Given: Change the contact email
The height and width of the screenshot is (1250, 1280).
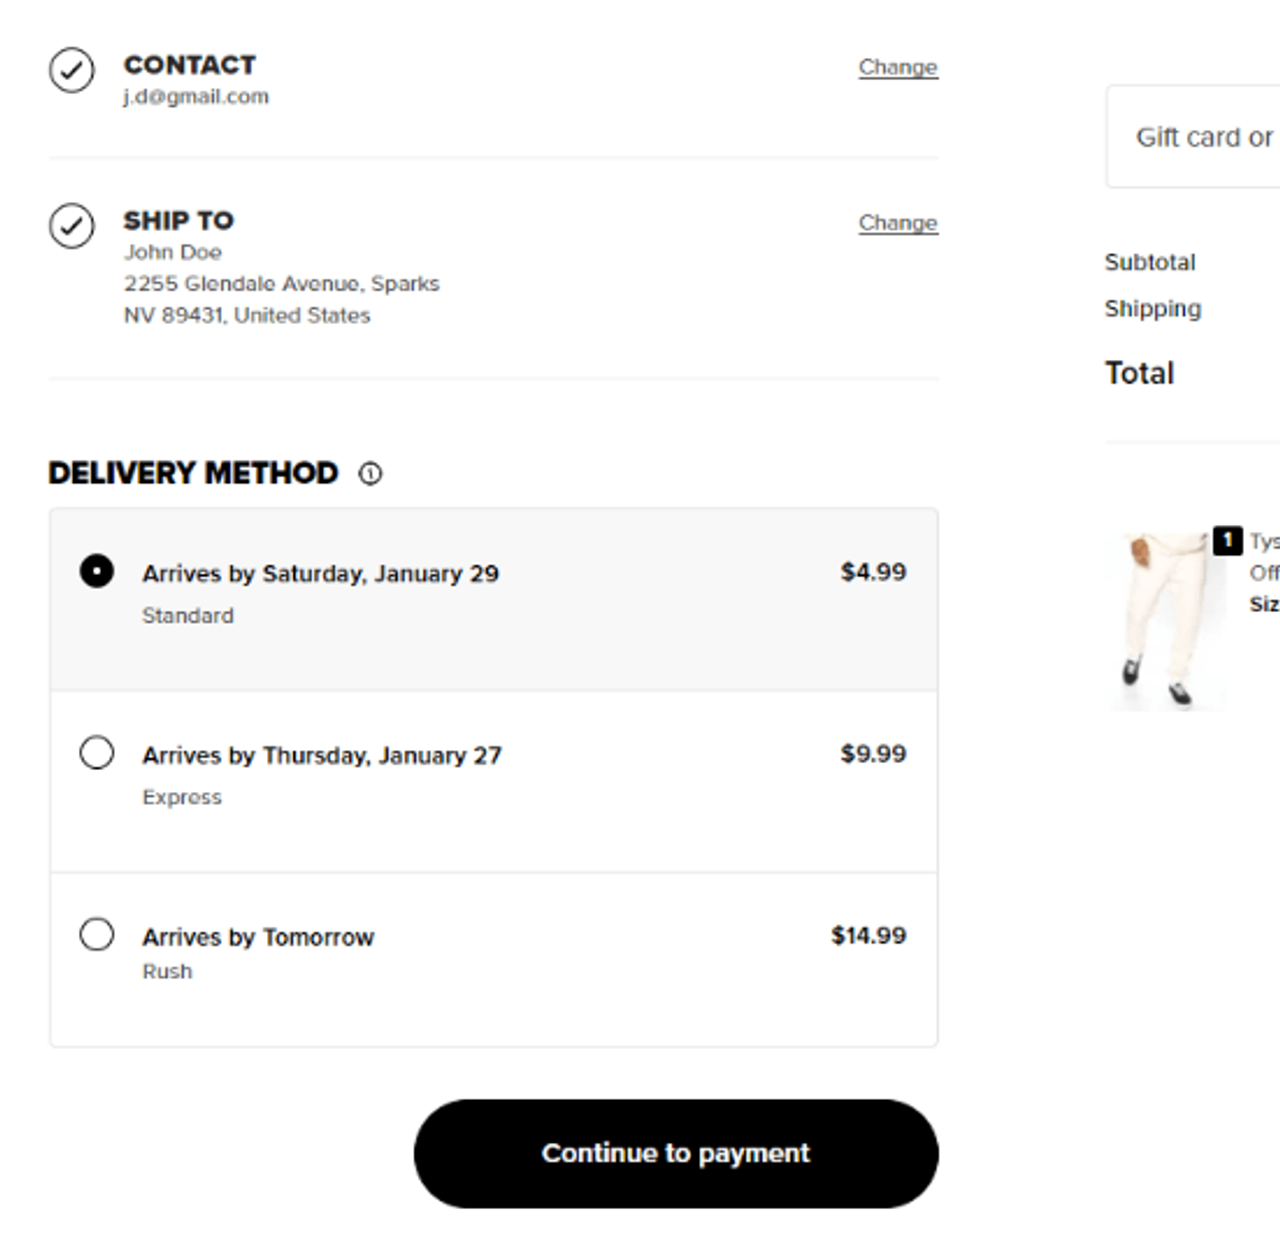Looking at the screenshot, I should point(897,67).
